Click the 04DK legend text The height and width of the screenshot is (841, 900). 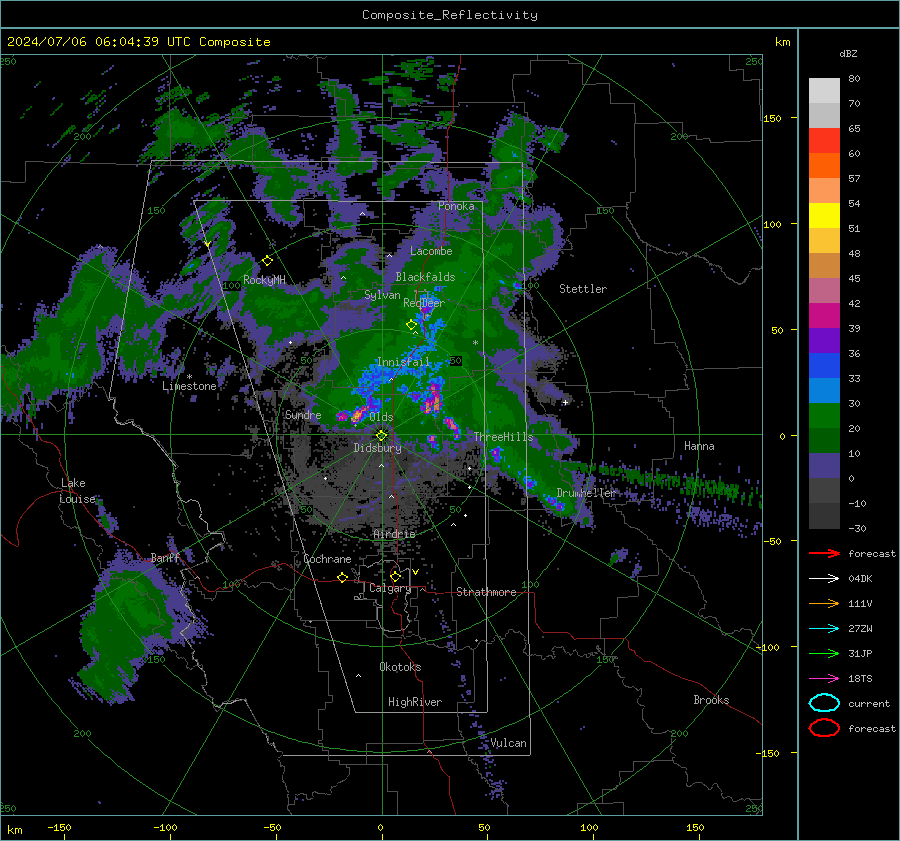pos(860,579)
